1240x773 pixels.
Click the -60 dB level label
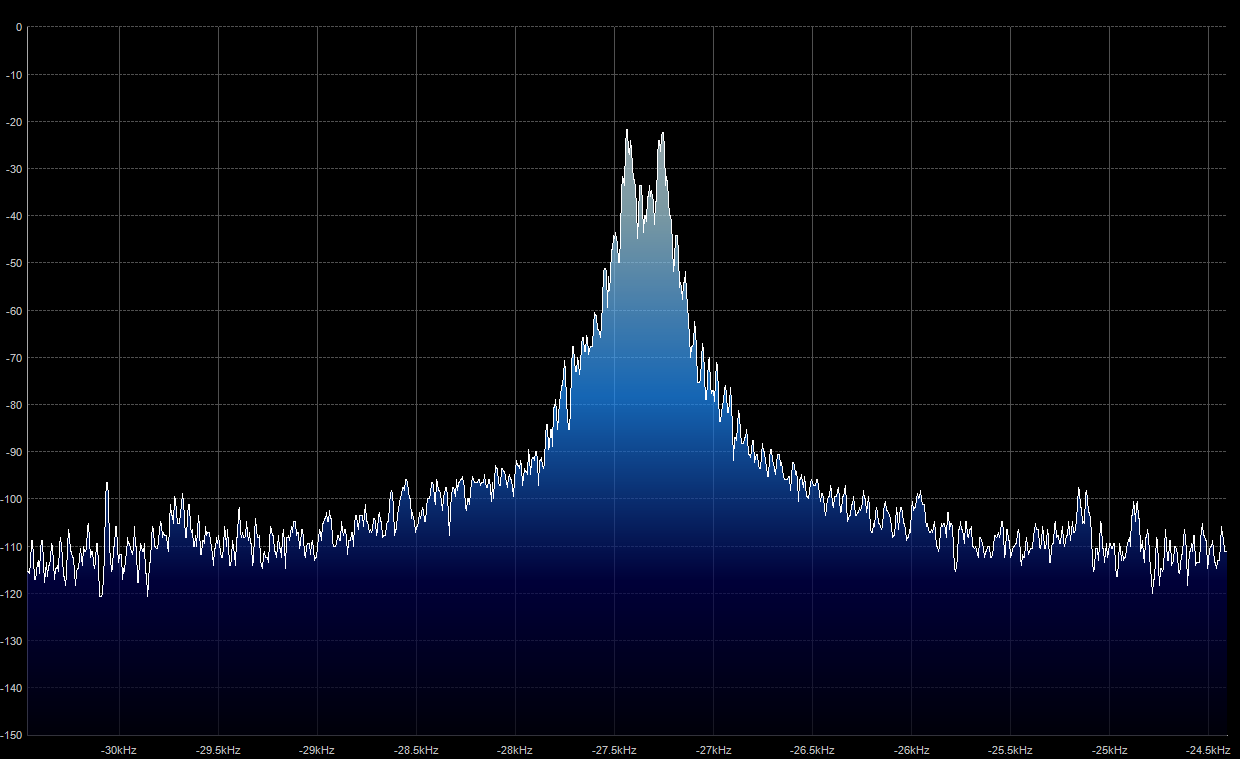click(15, 311)
